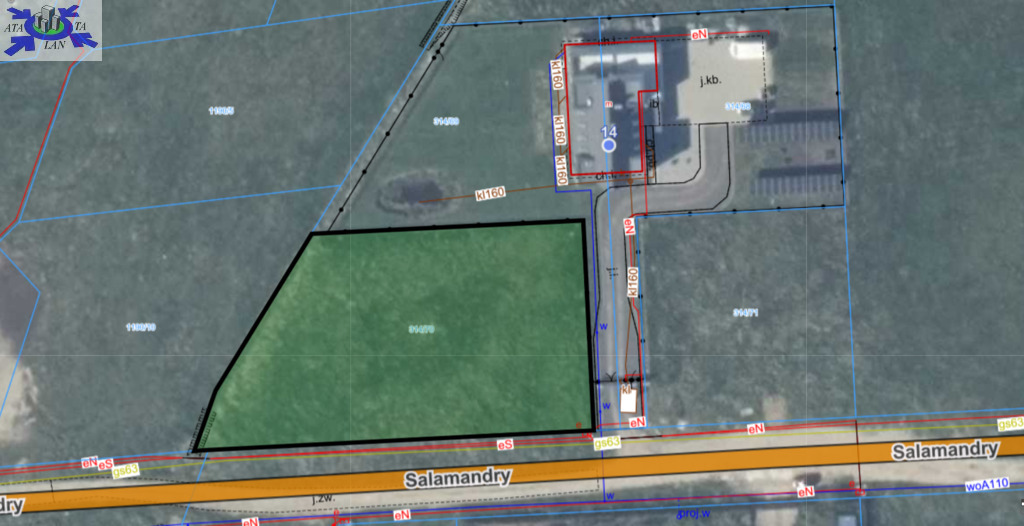Screen dimensions: 1024x526
Task: Click the red utility marker on woA110 line
Action: (855, 488)
